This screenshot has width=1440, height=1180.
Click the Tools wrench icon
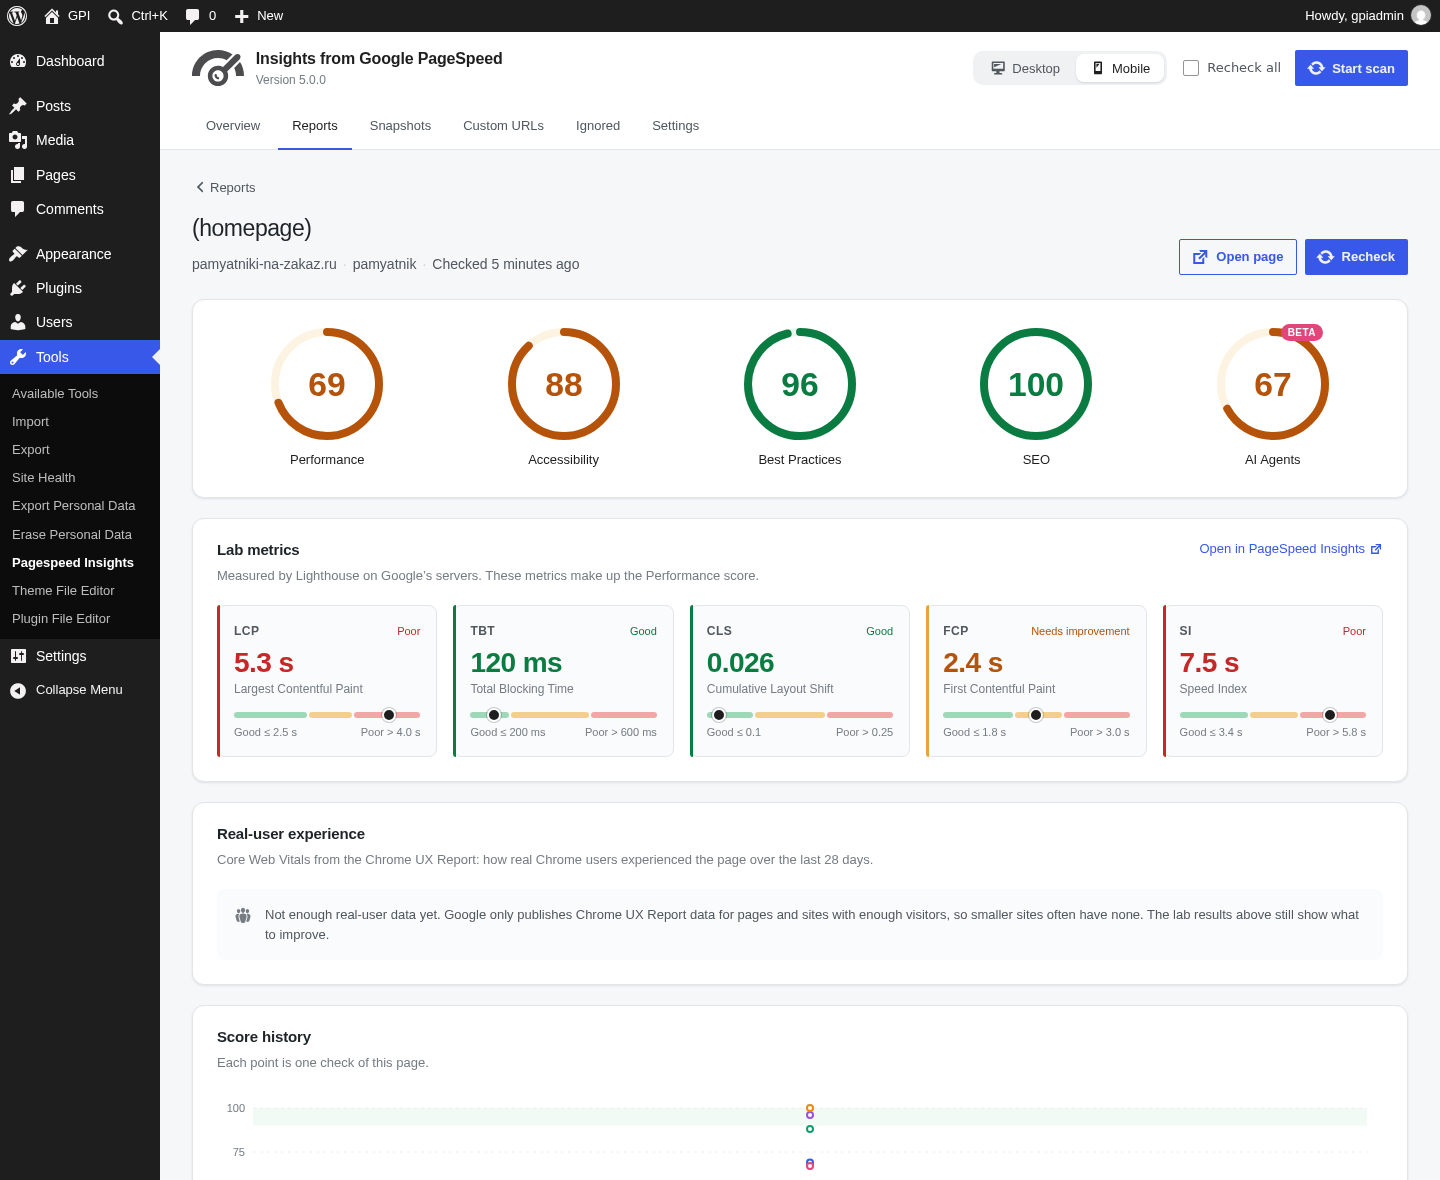[18, 357]
